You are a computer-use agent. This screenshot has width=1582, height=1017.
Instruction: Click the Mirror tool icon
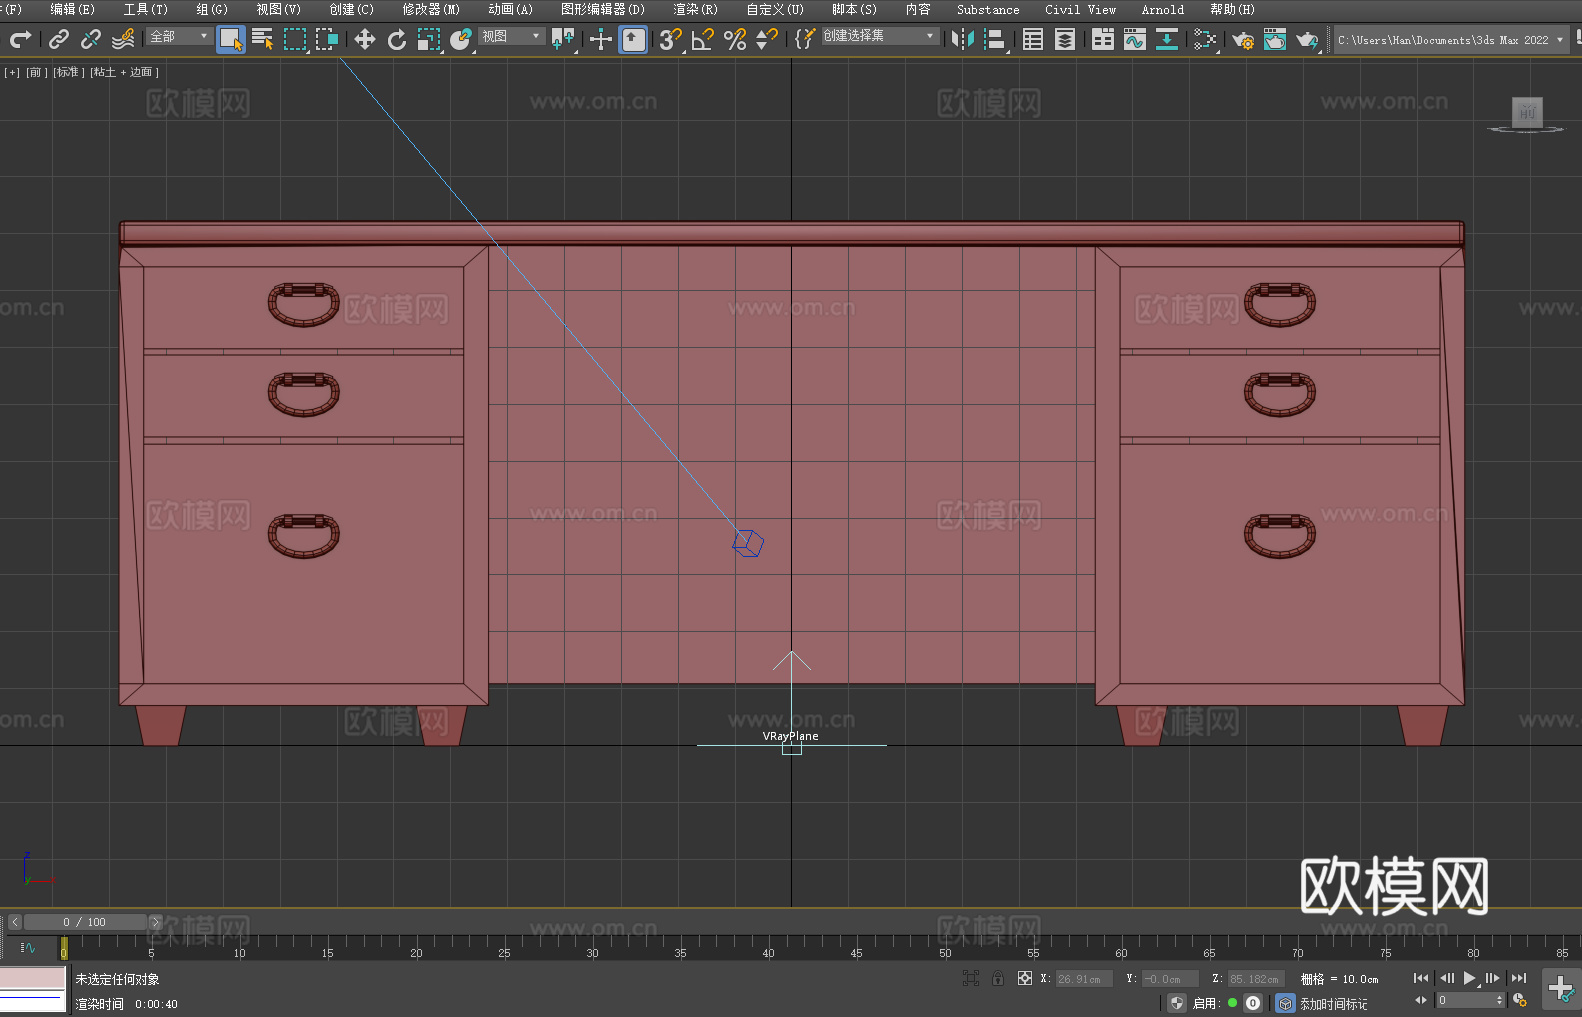click(x=963, y=39)
